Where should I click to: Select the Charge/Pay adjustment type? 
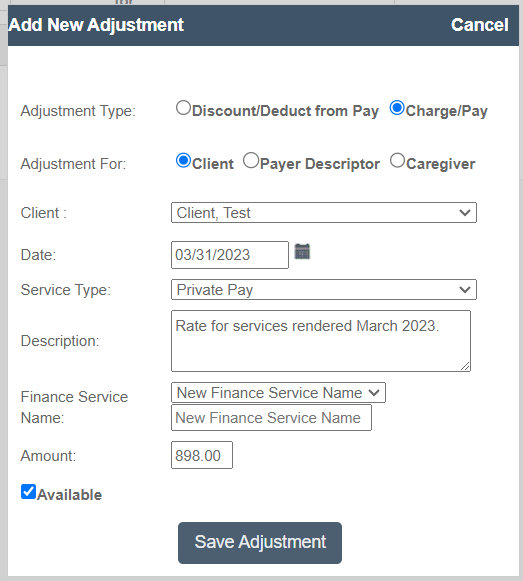pyautogui.click(x=397, y=108)
